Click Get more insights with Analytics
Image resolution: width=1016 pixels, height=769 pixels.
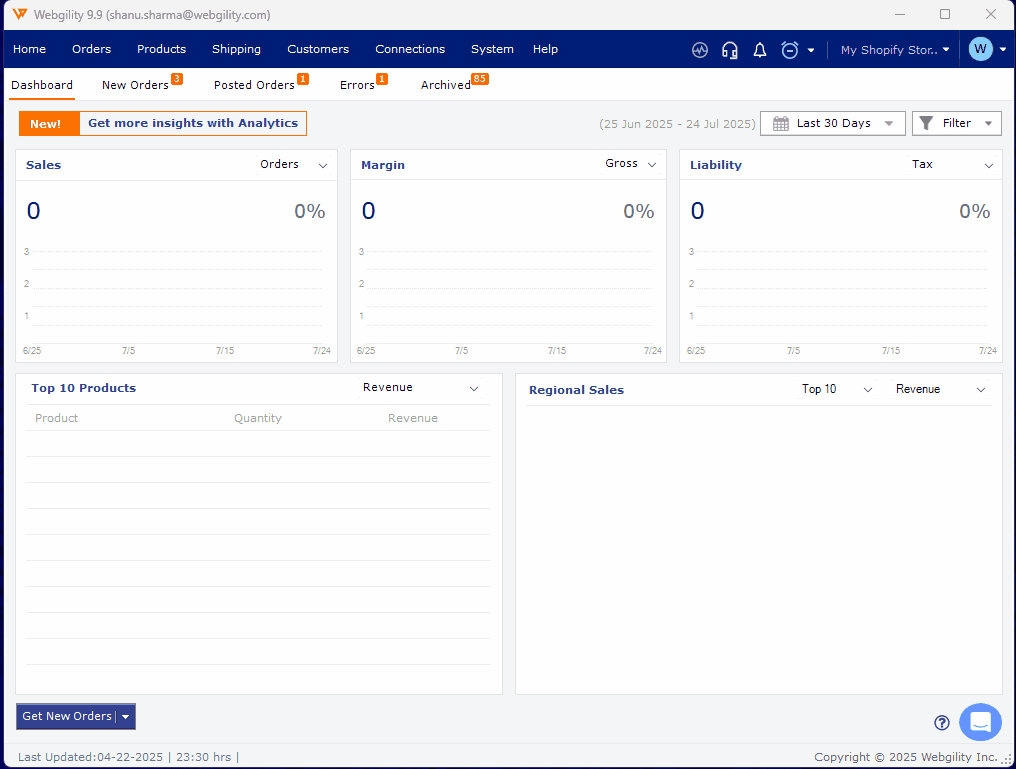point(192,123)
